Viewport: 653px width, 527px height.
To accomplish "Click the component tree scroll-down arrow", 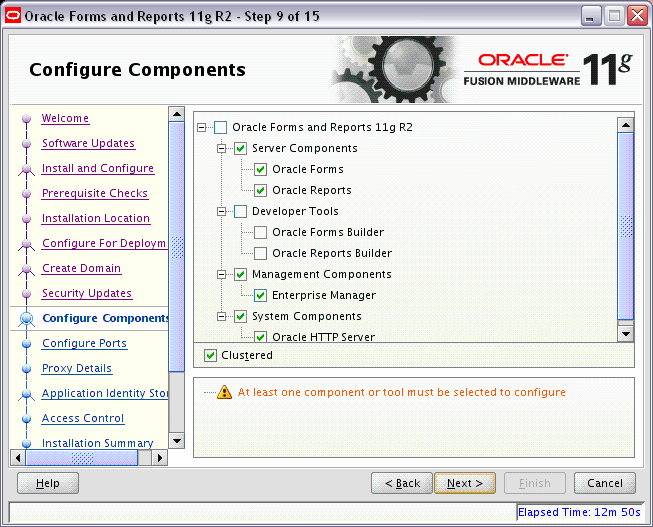I will click(x=626, y=333).
